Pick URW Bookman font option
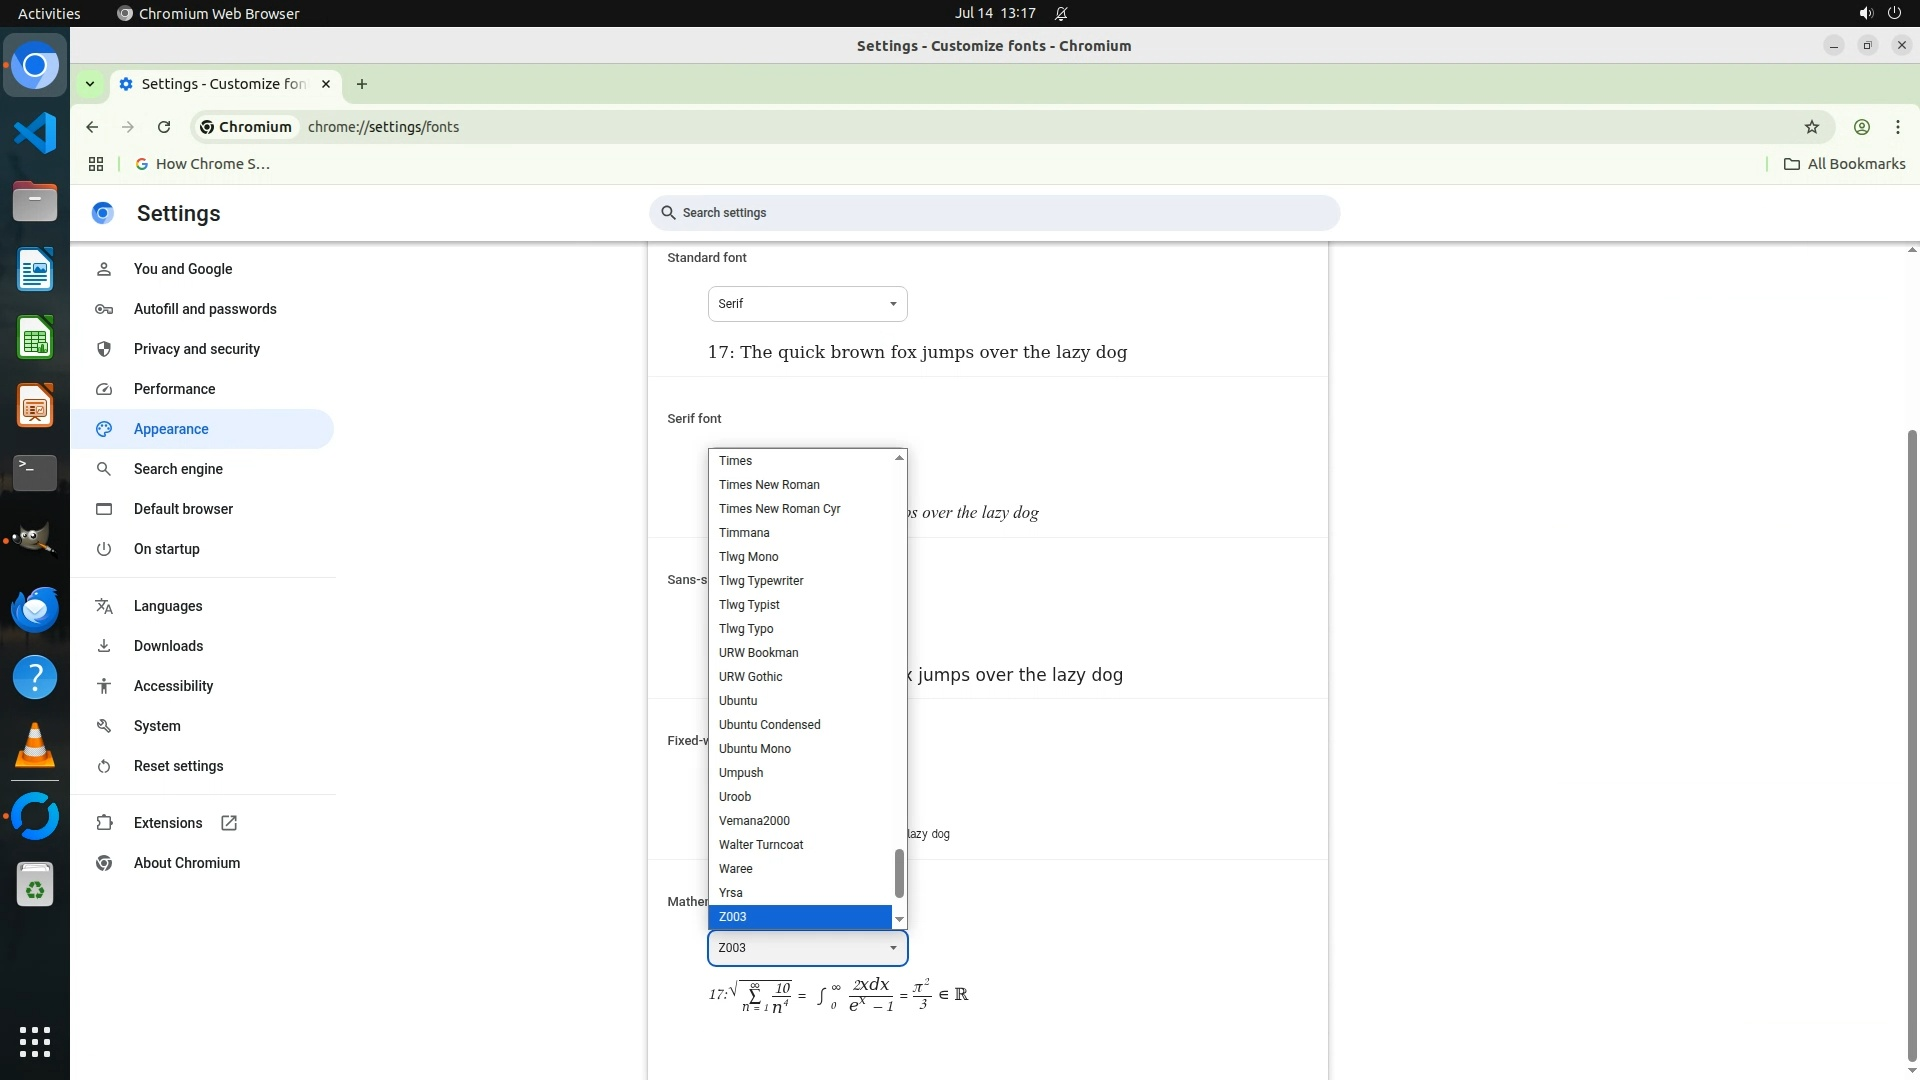Image resolution: width=1920 pixels, height=1080 pixels. click(x=758, y=653)
